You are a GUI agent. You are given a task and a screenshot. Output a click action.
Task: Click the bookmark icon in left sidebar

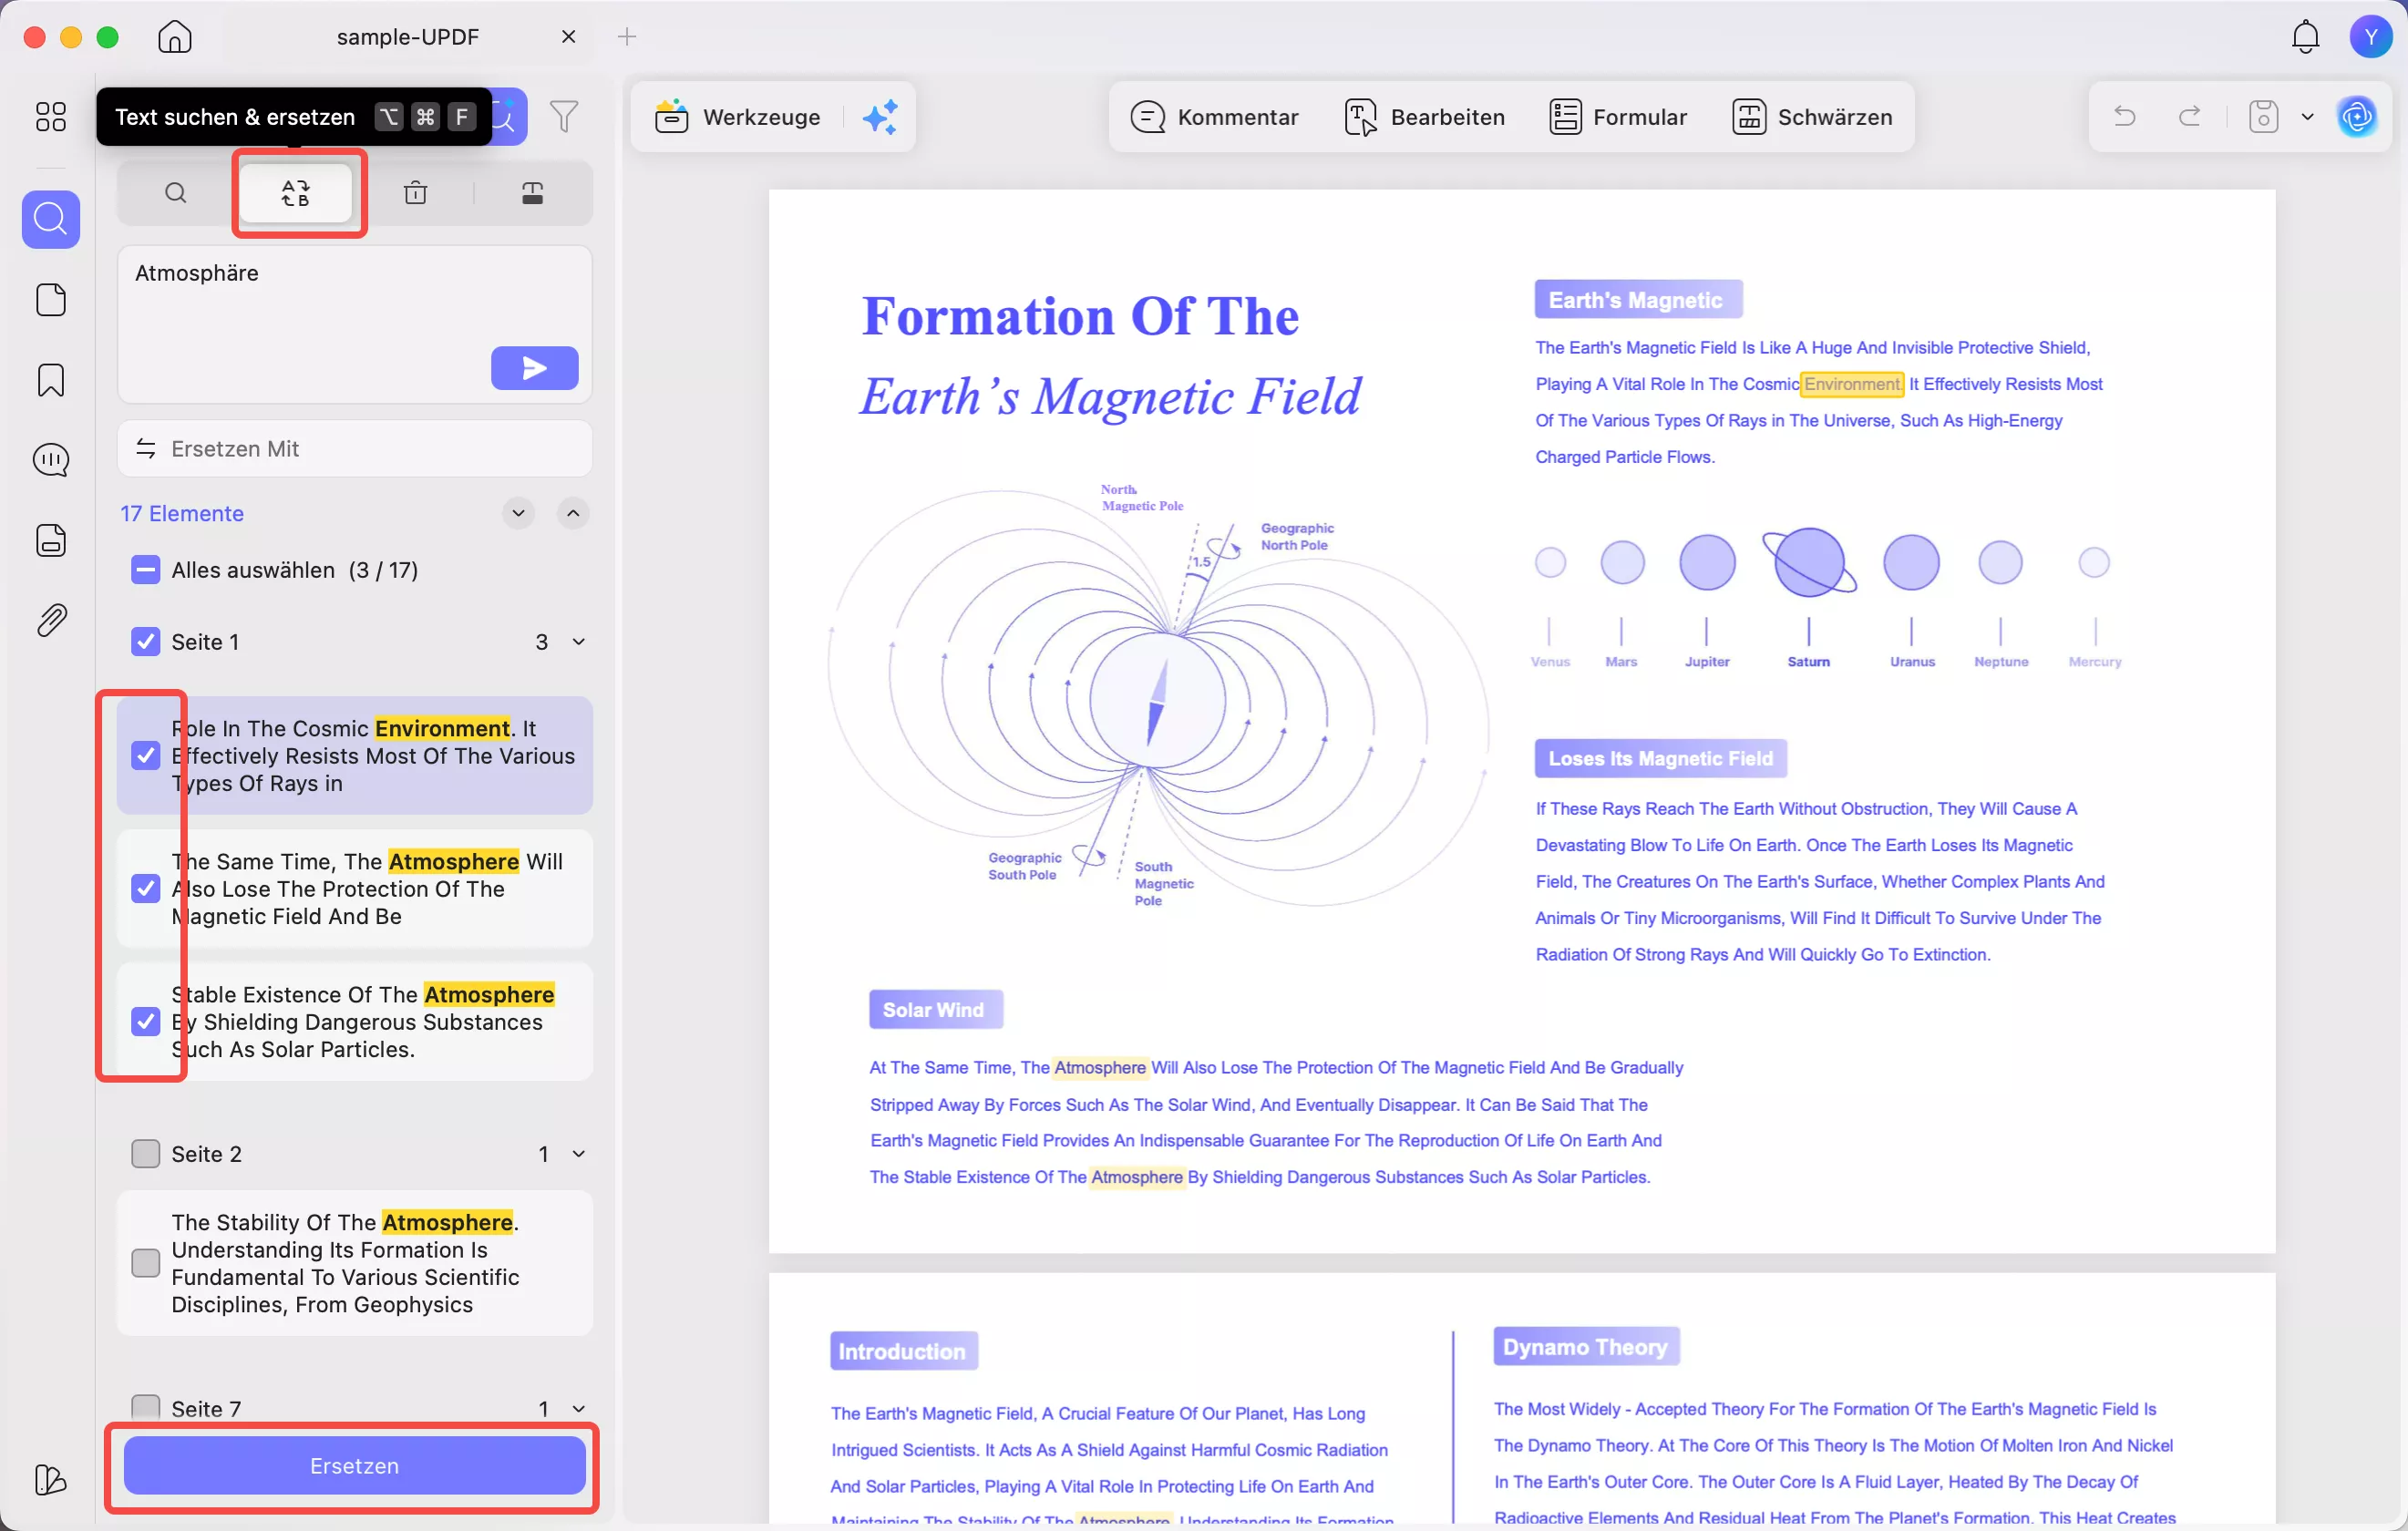click(x=51, y=380)
